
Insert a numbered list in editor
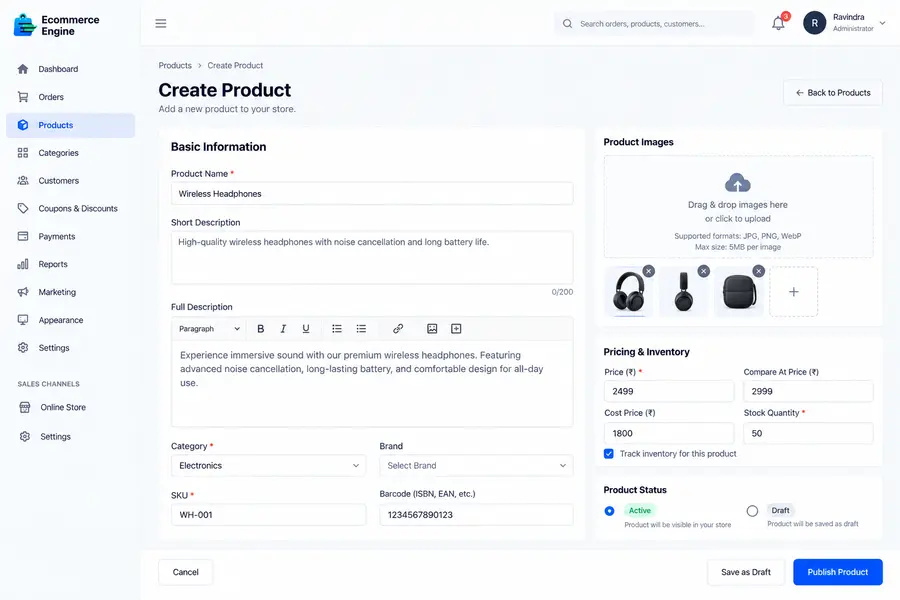click(361, 328)
